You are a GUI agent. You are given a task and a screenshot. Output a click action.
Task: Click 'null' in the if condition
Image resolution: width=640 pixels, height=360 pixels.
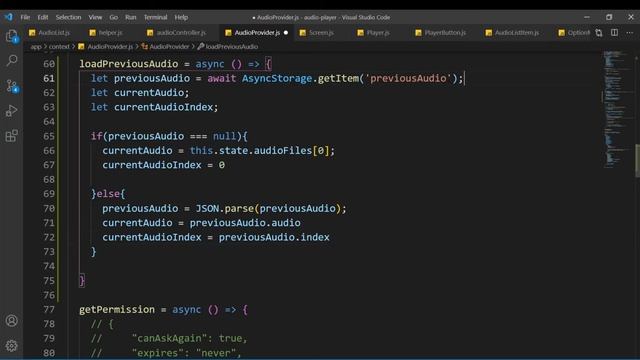pyautogui.click(x=224, y=136)
